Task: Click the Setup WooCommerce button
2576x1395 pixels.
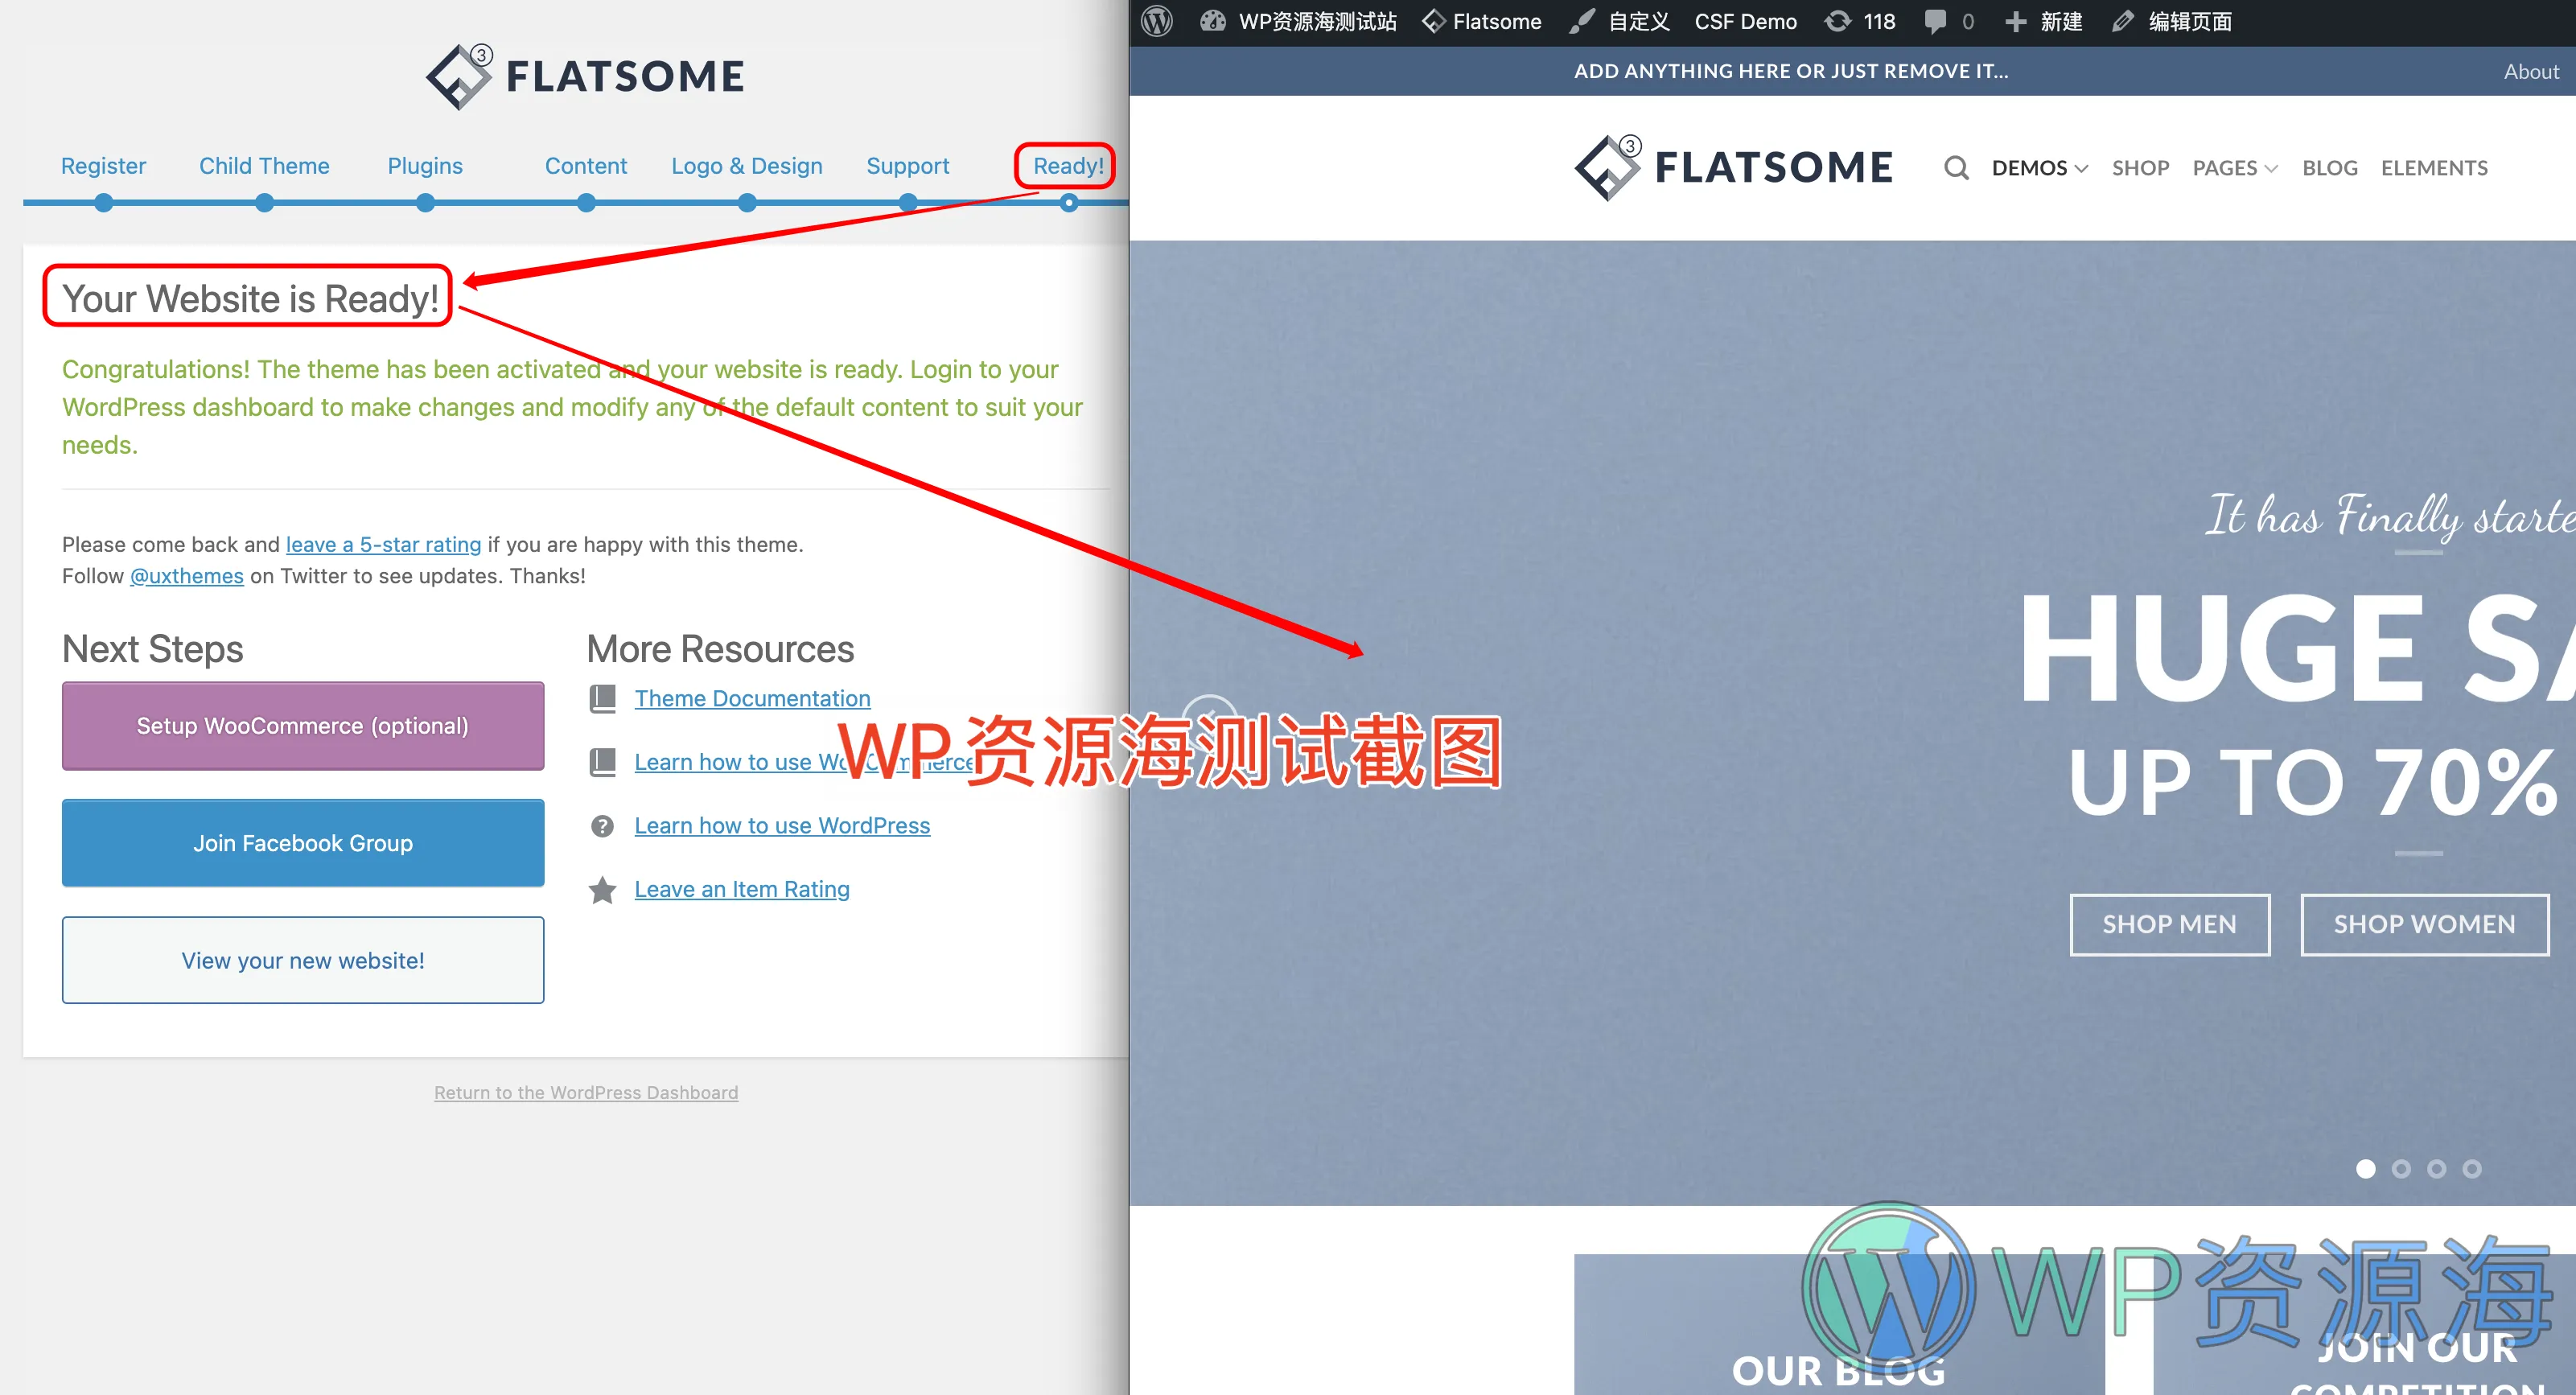Action: coord(301,725)
